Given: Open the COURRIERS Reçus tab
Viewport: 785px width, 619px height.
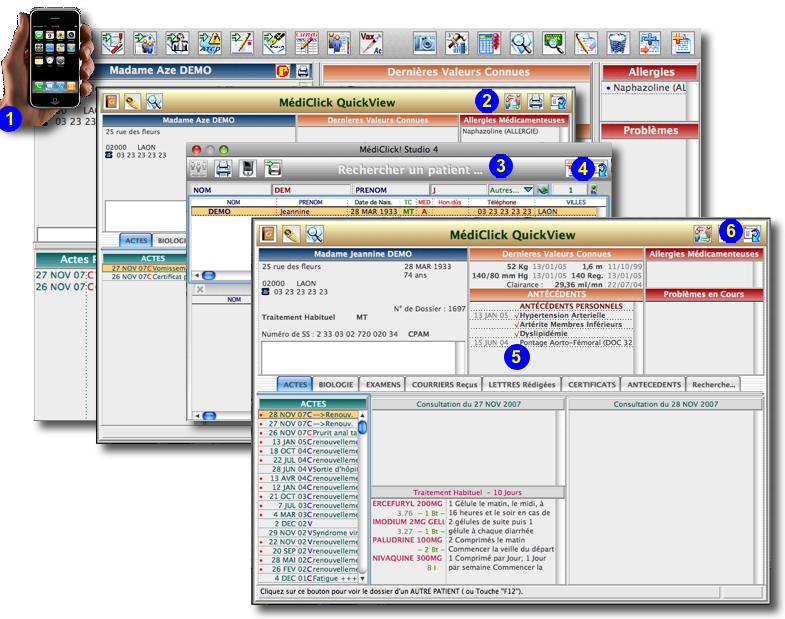Looking at the screenshot, I should [444, 384].
